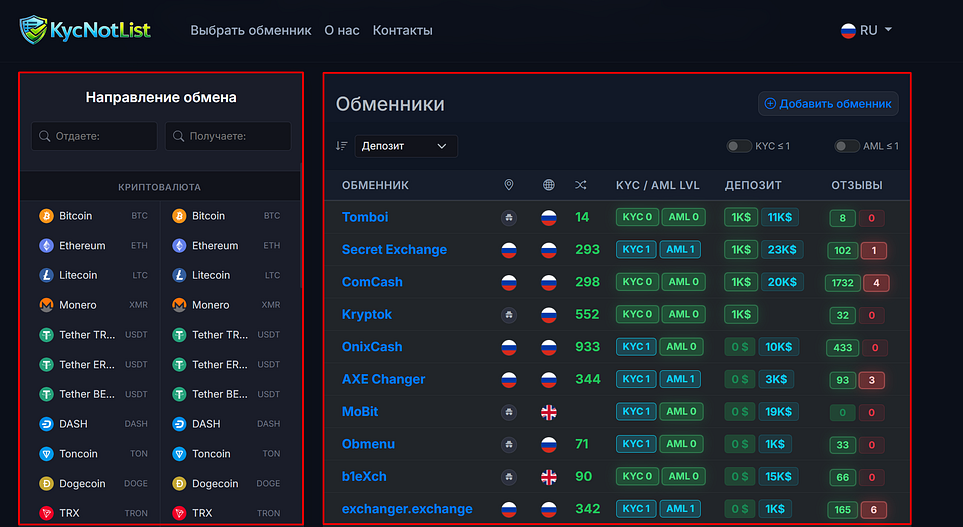Open the Tomboi exchanger link
Image resolution: width=963 pixels, height=527 pixels.
pos(365,217)
